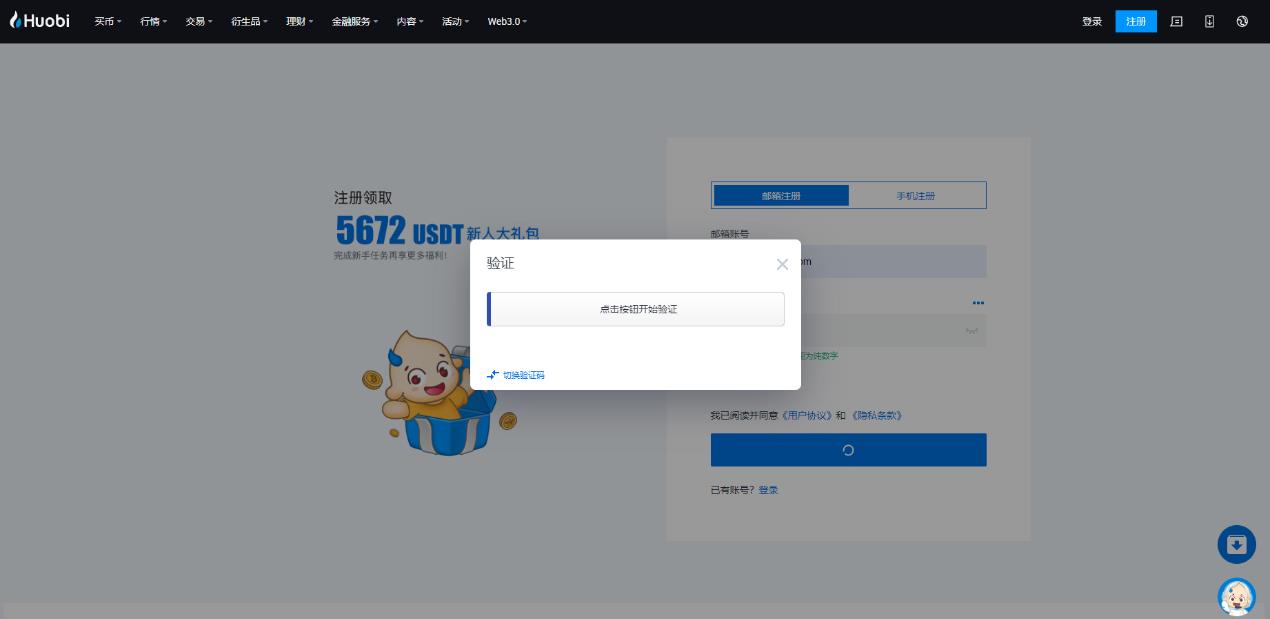The height and width of the screenshot is (619, 1270).
Task: Expand the 买币 dropdown menu
Action: pos(106,21)
